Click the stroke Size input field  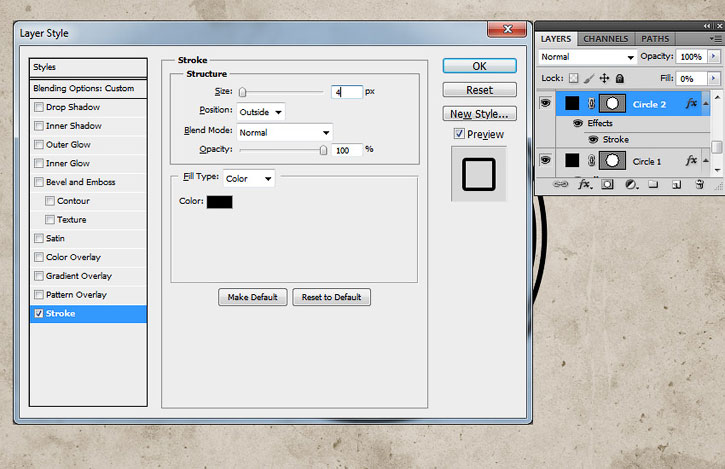[347, 92]
